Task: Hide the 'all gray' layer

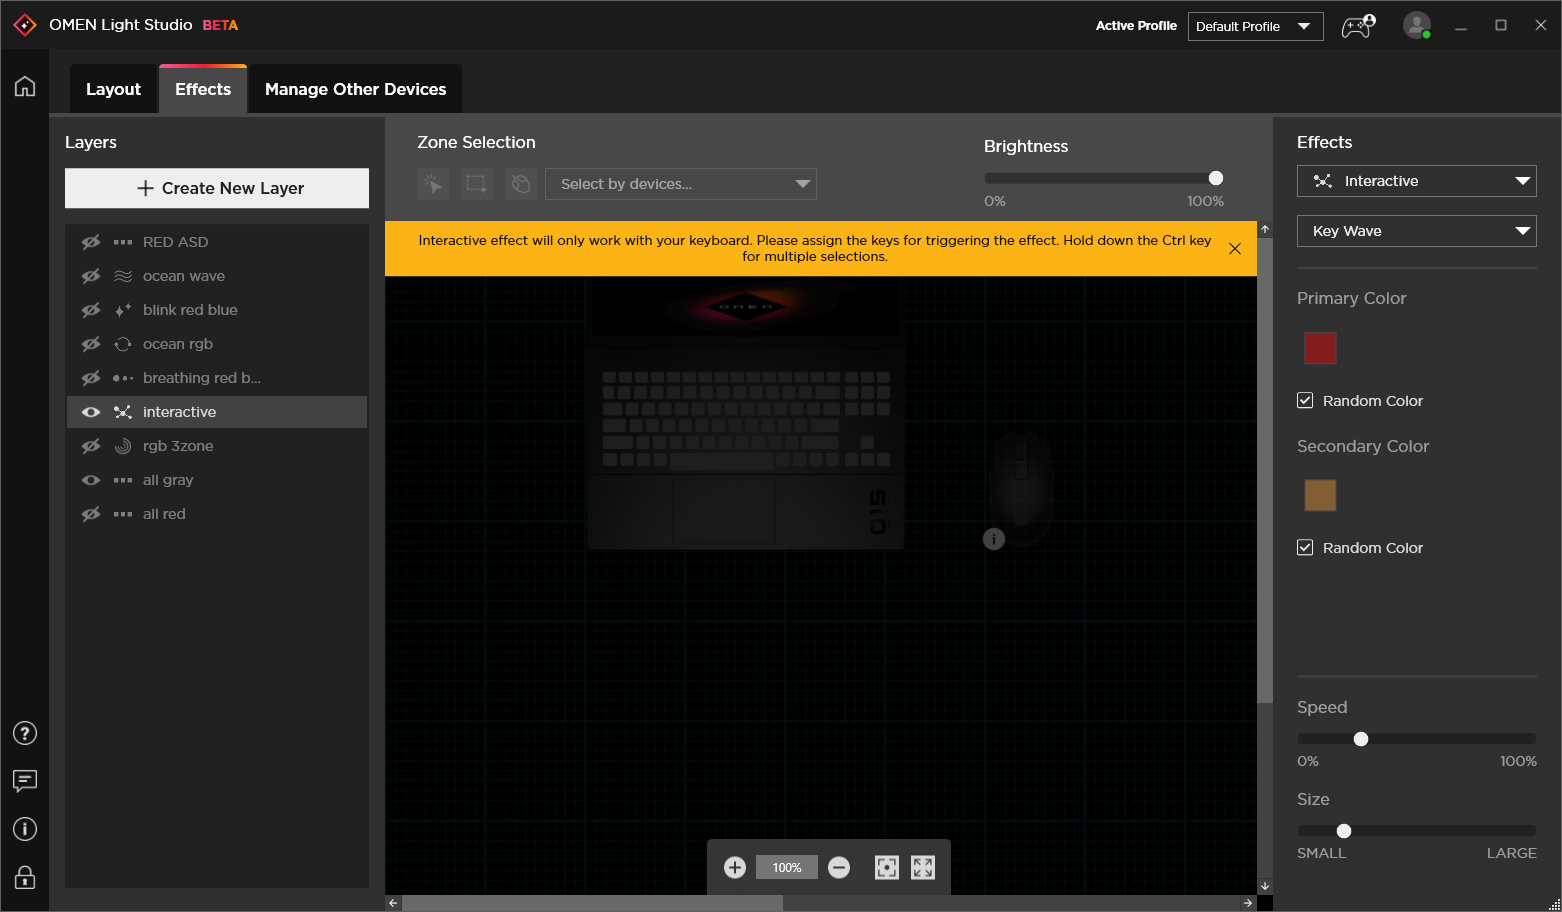Action: (x=90, y=479)
